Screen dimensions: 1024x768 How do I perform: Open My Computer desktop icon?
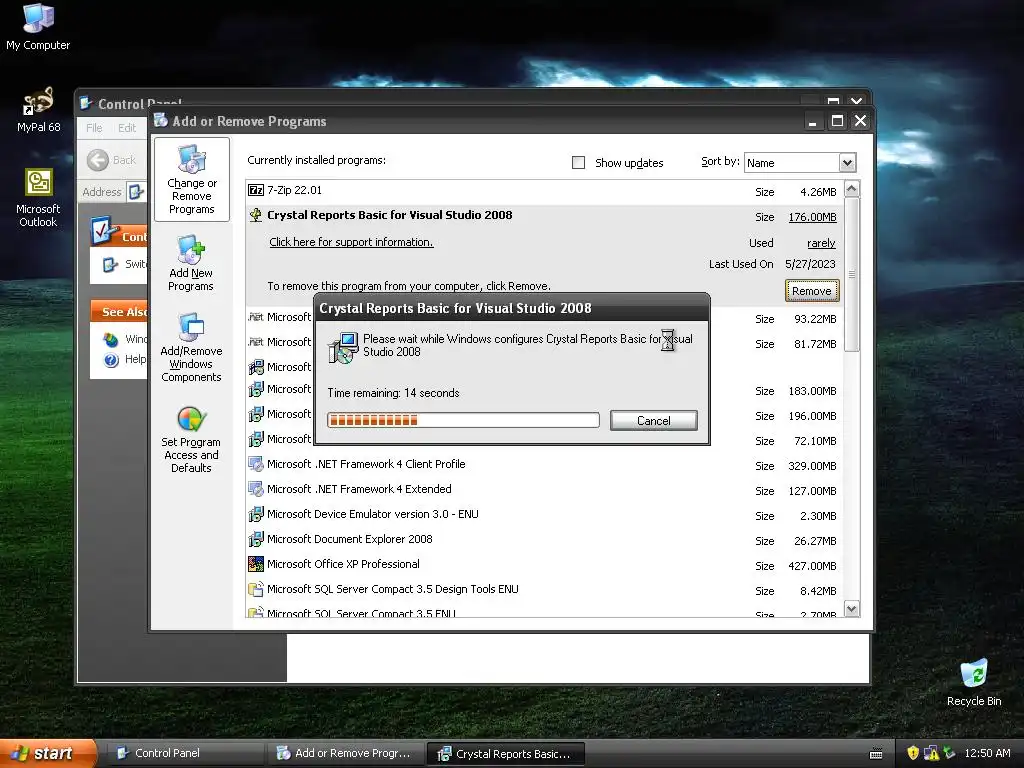click(38, 26)
